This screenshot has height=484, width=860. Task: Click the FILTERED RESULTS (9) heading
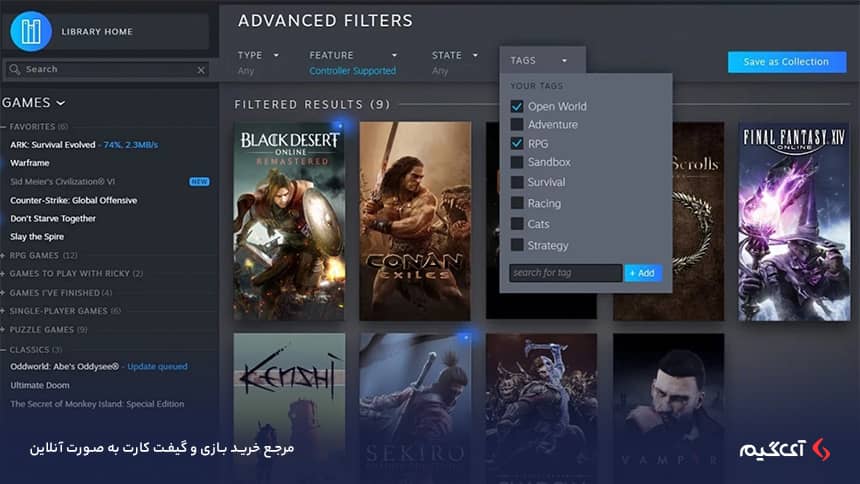(x=312, y=104)
